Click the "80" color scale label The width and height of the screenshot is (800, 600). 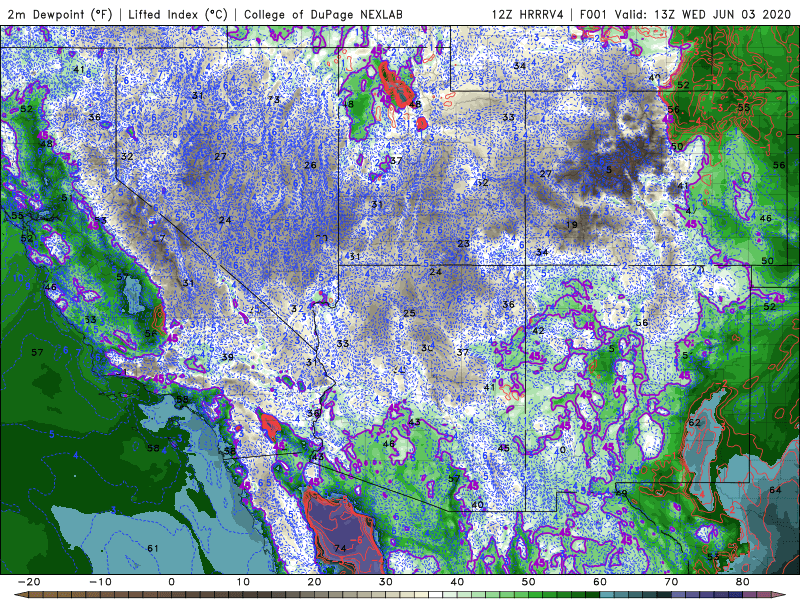743,582
